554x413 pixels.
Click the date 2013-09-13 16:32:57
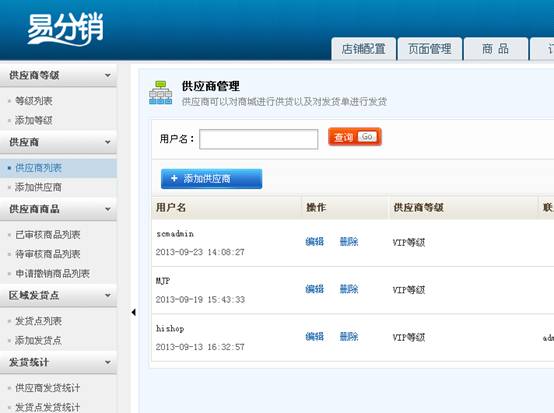(x=200, y=347)
